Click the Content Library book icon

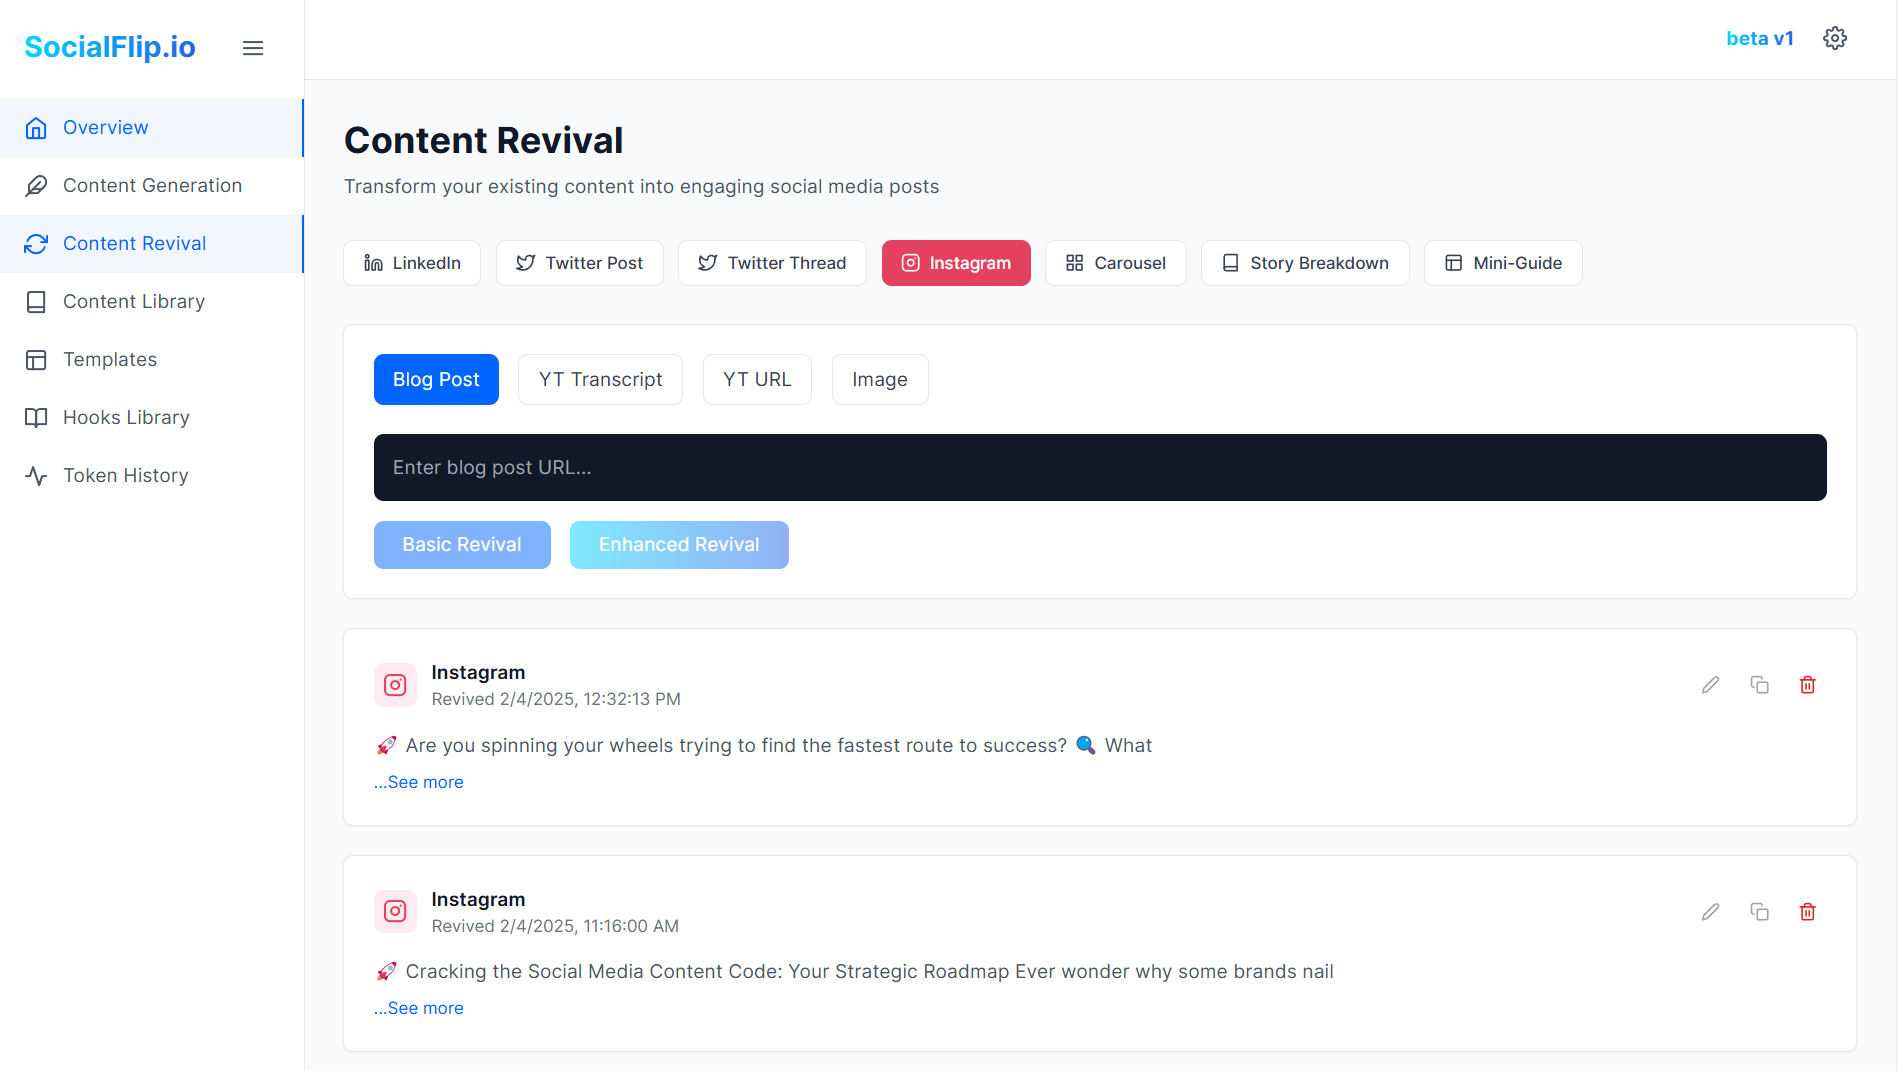(36, 302)
